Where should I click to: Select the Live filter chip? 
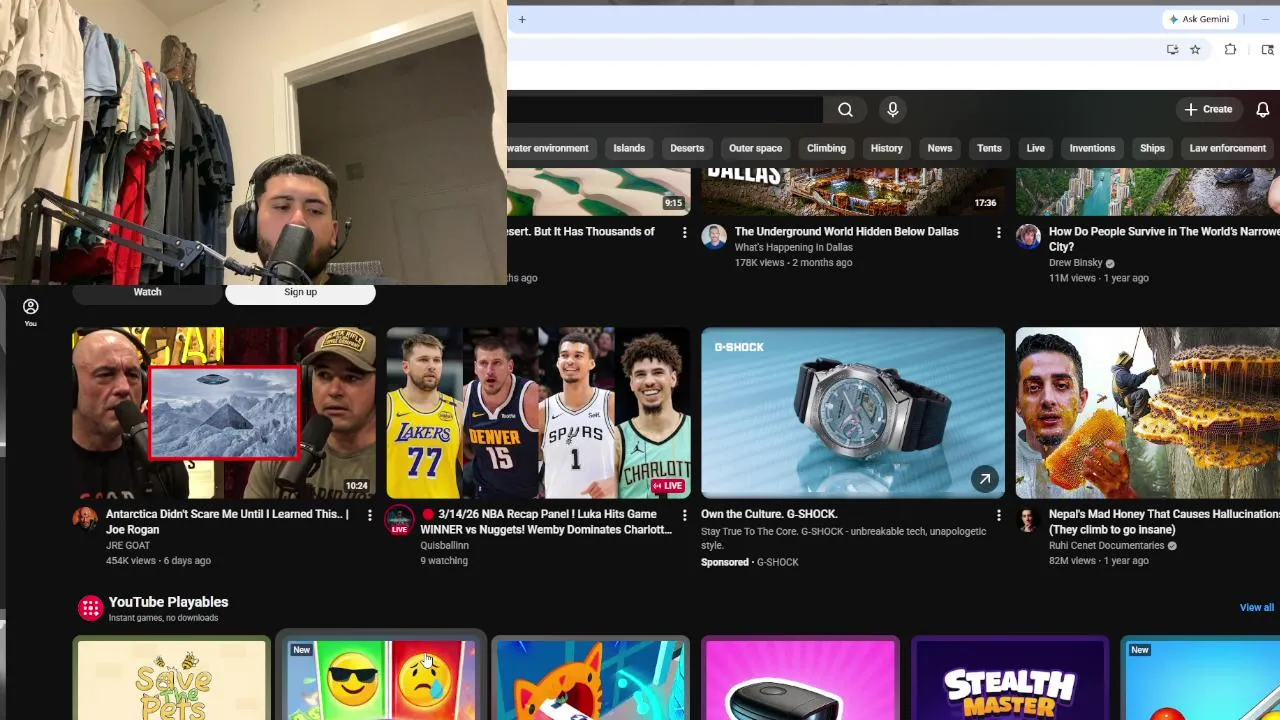[1035, 148]
